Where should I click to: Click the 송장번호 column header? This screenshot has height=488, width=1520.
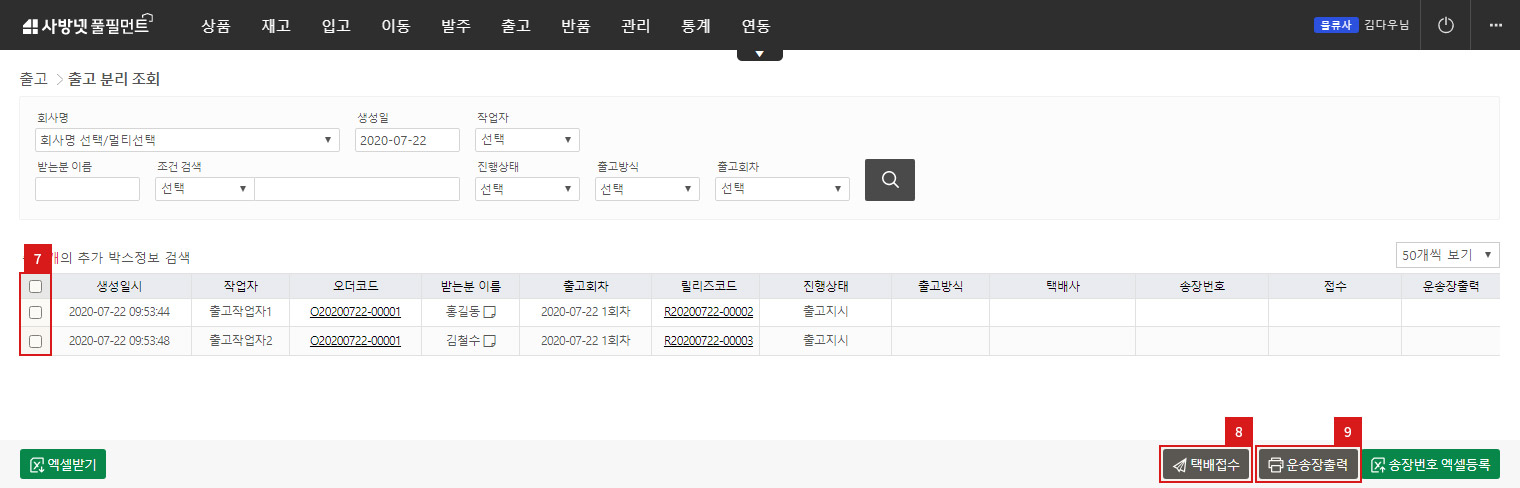pos(1201,286)
